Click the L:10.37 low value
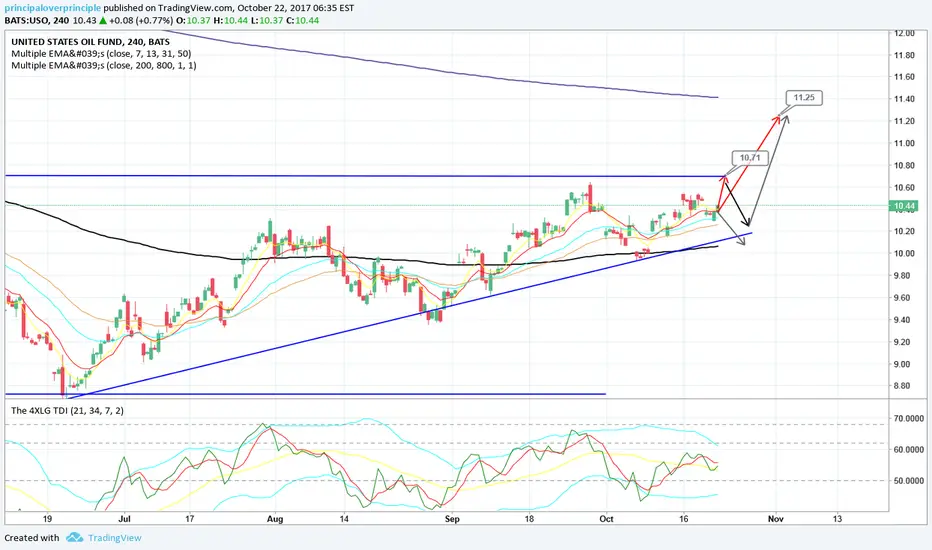 click(267, 21)
